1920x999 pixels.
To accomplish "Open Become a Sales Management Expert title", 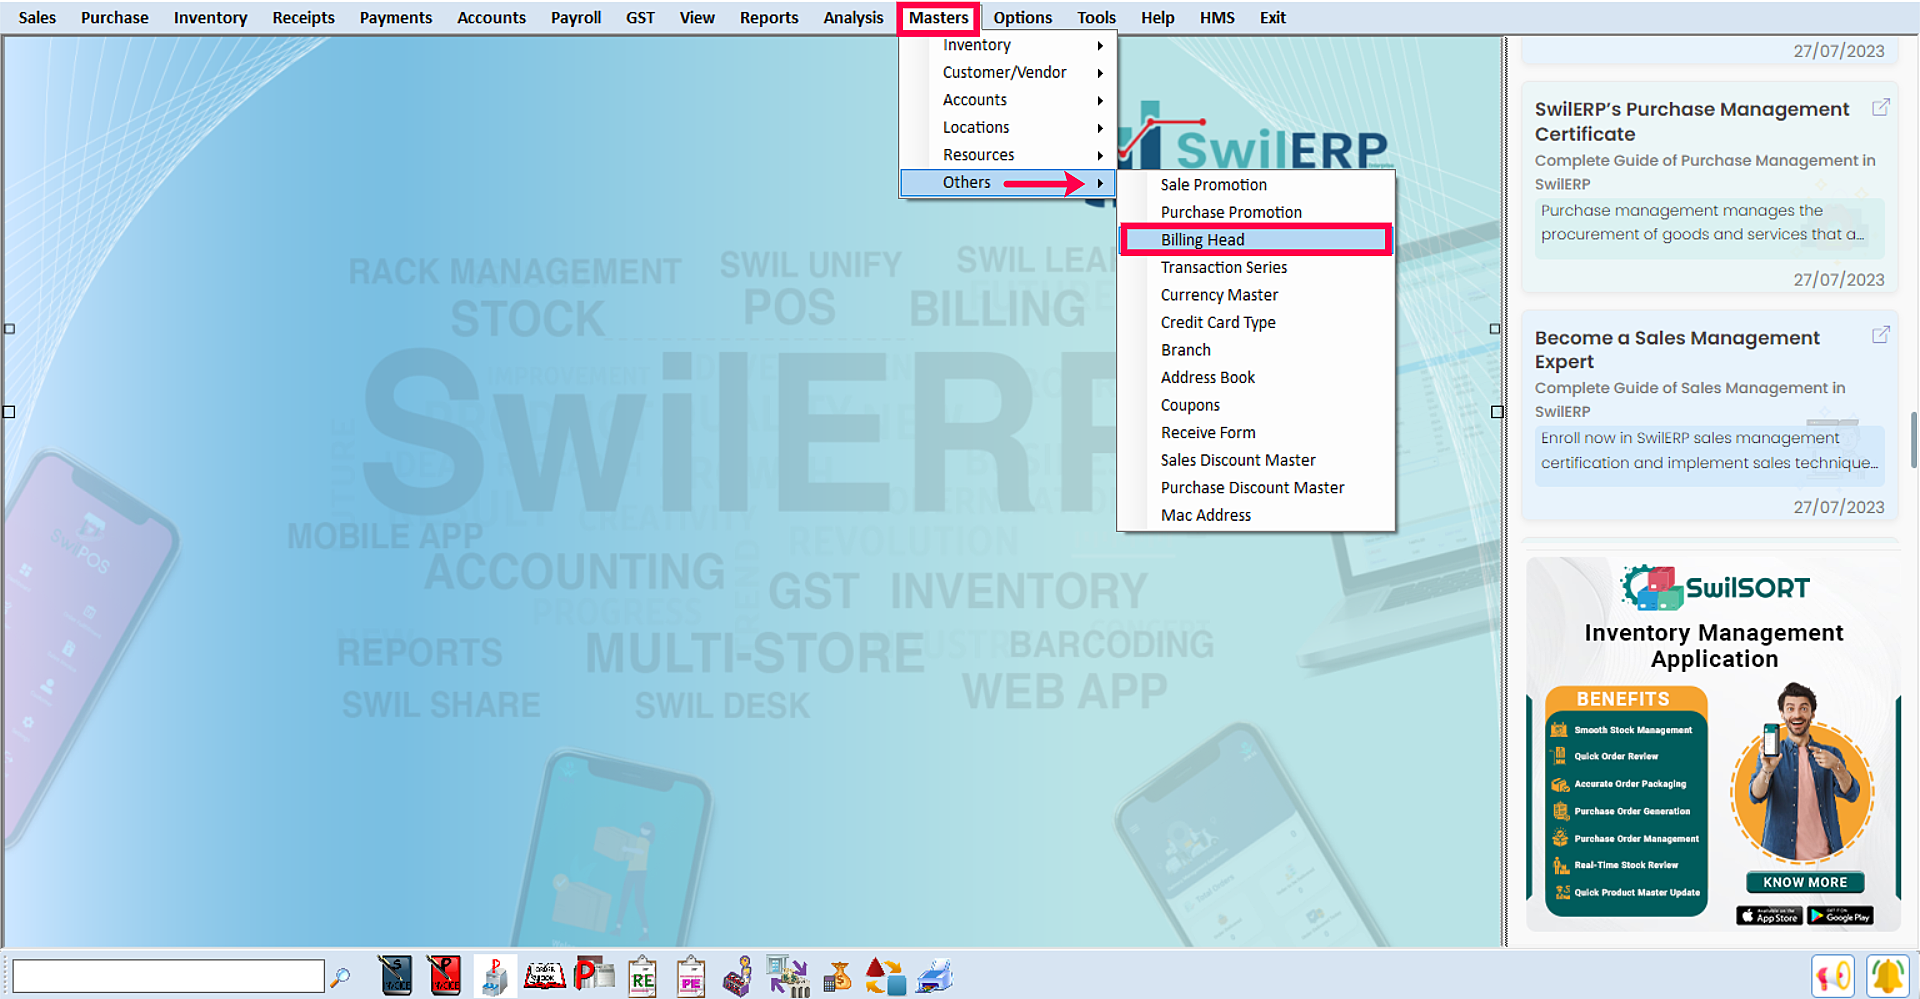I will 1677,349.
